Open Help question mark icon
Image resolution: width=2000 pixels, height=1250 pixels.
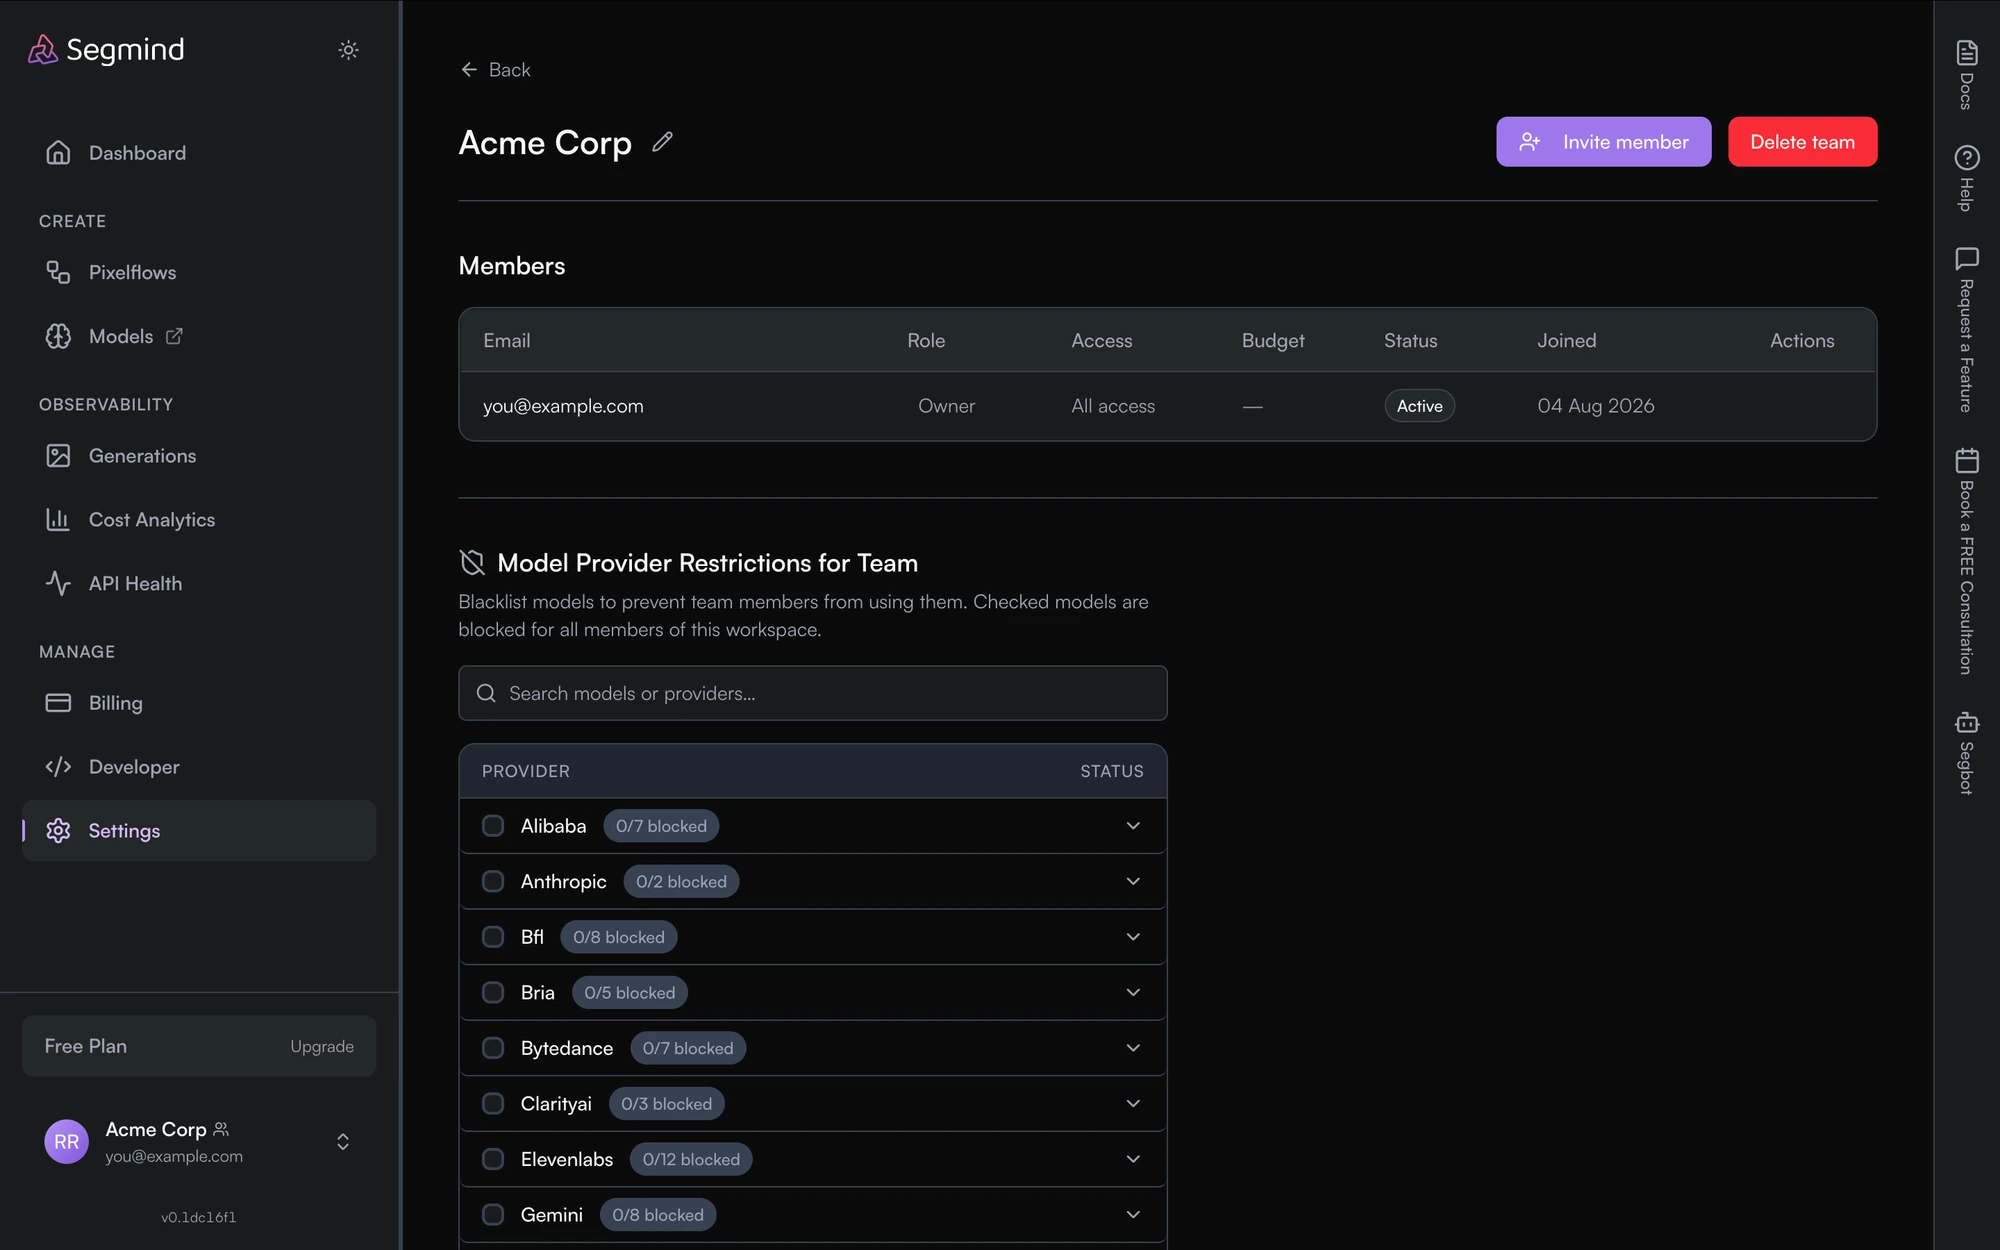1967,157
